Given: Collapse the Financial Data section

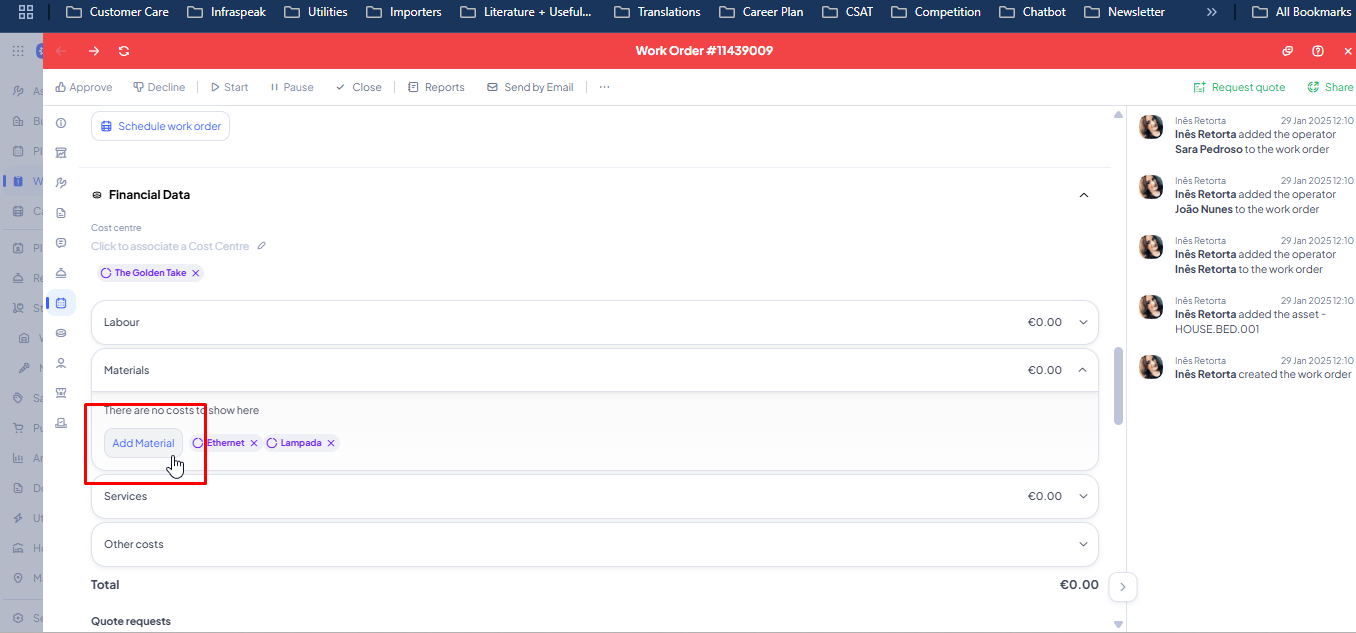Looking at the screenshot, I should pyautogui.click(x=1083, y=195).
